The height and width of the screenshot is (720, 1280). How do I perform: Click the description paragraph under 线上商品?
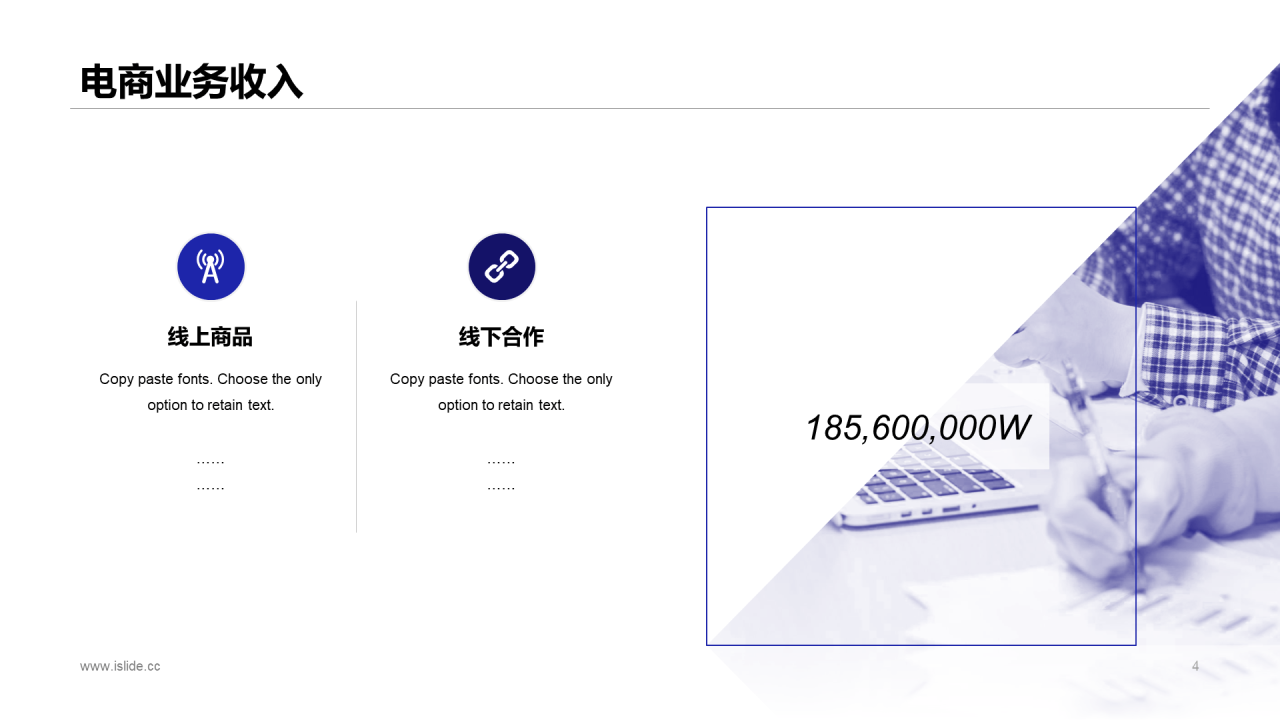coord(210,392)
